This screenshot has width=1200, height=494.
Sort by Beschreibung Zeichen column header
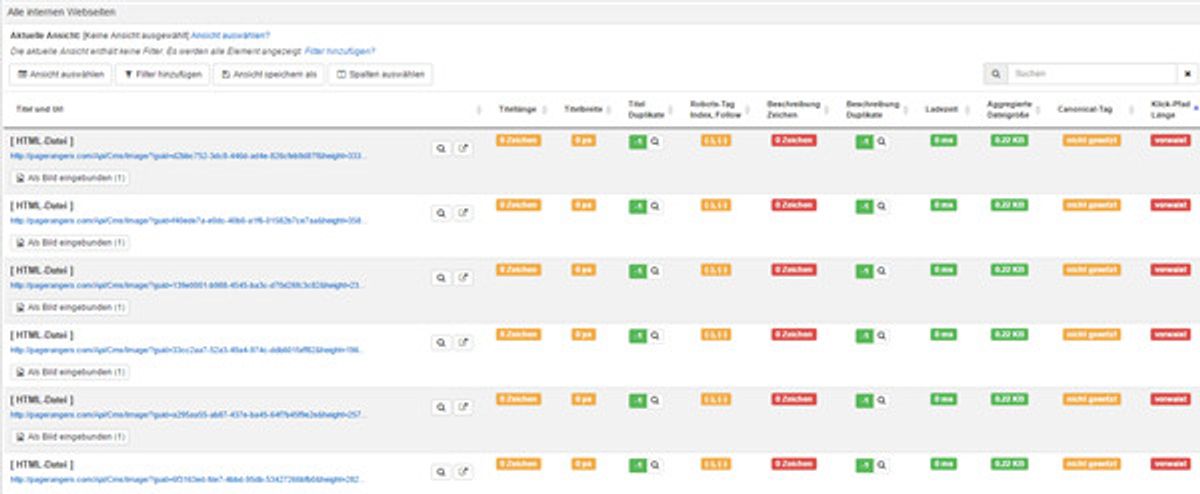click(793, 109)
